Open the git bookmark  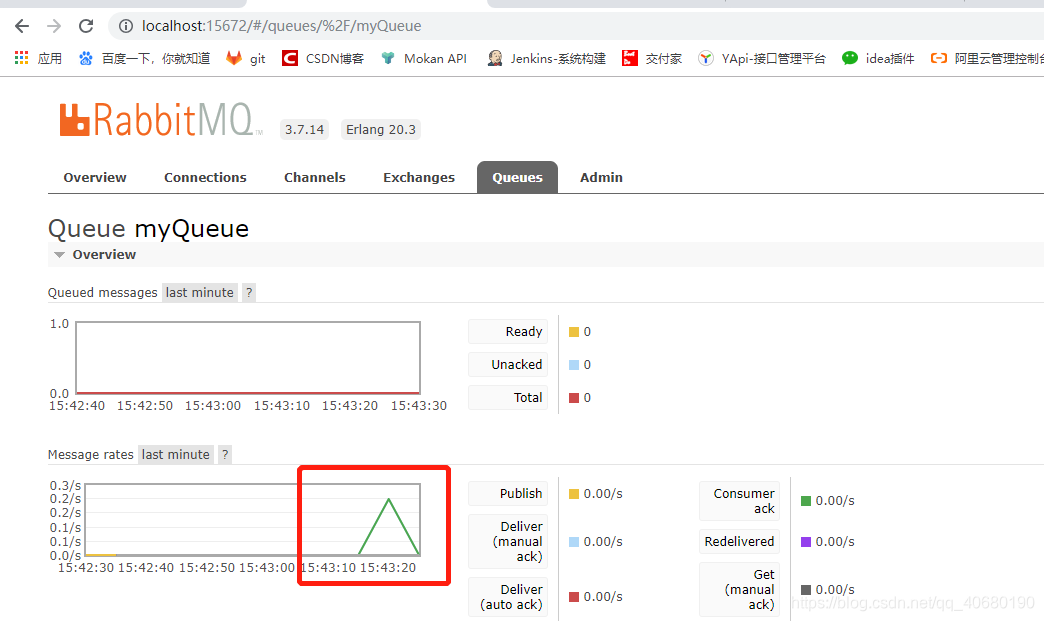point(246,59)
